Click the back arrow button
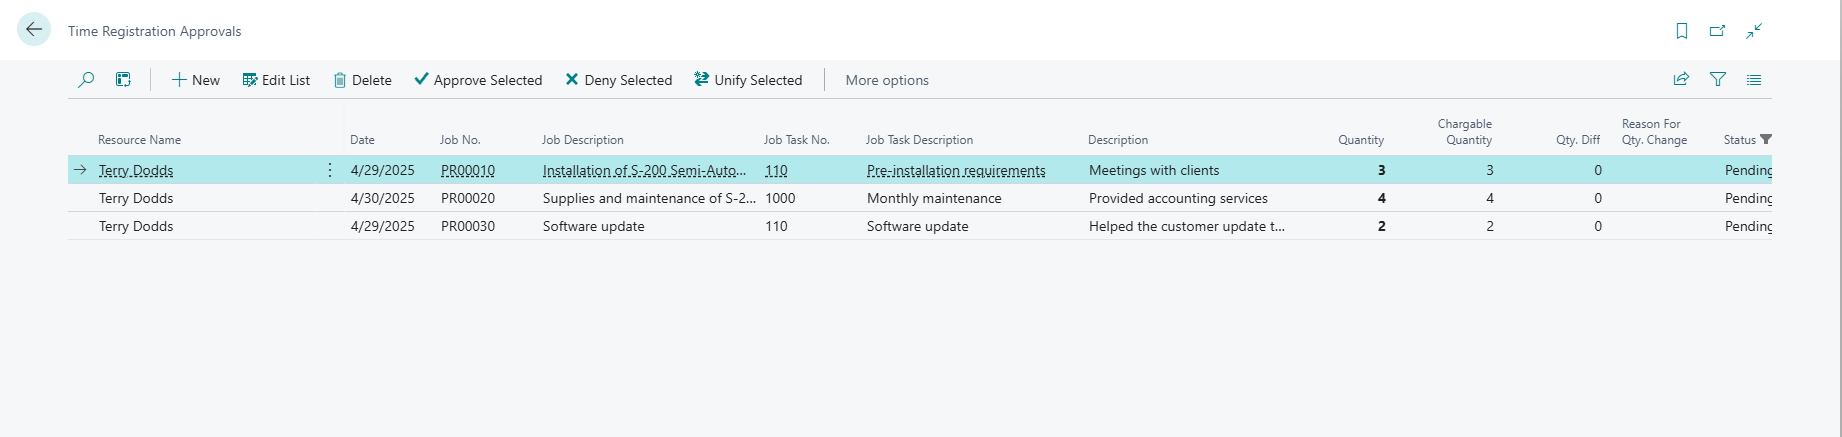Image resolution: width=1842 pixels, height=437 pixels. point(34,30)
